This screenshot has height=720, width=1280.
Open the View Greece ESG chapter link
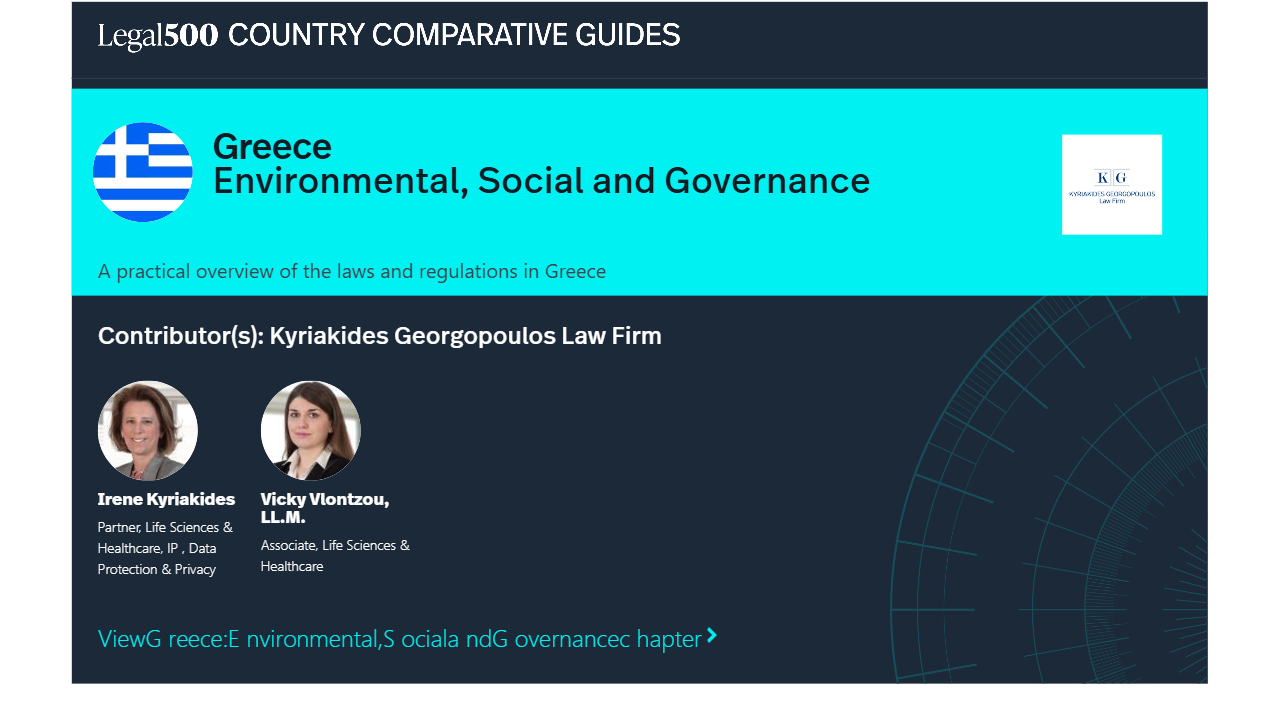(399, 639)
